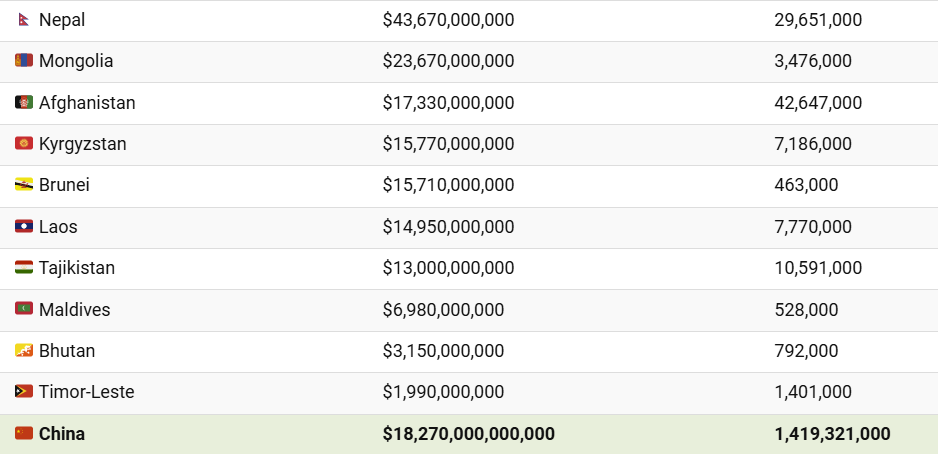938x454 pixels.
Task: Click the Afghanistan flag icon
Action: (x=24, y=102)
